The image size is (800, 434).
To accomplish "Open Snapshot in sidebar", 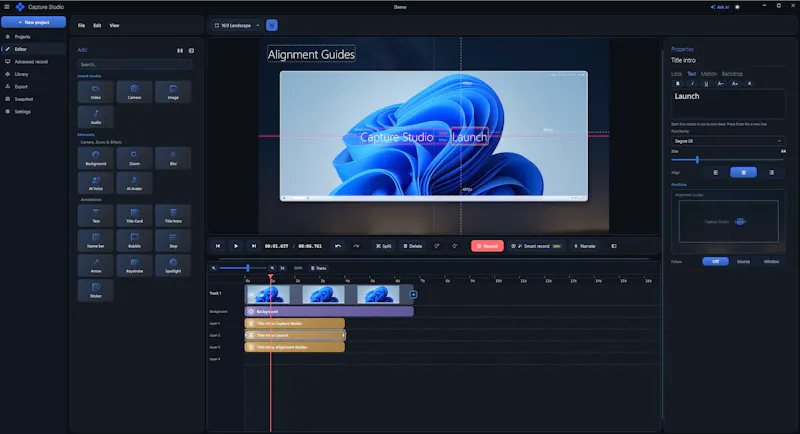I will tap(34, 99).
